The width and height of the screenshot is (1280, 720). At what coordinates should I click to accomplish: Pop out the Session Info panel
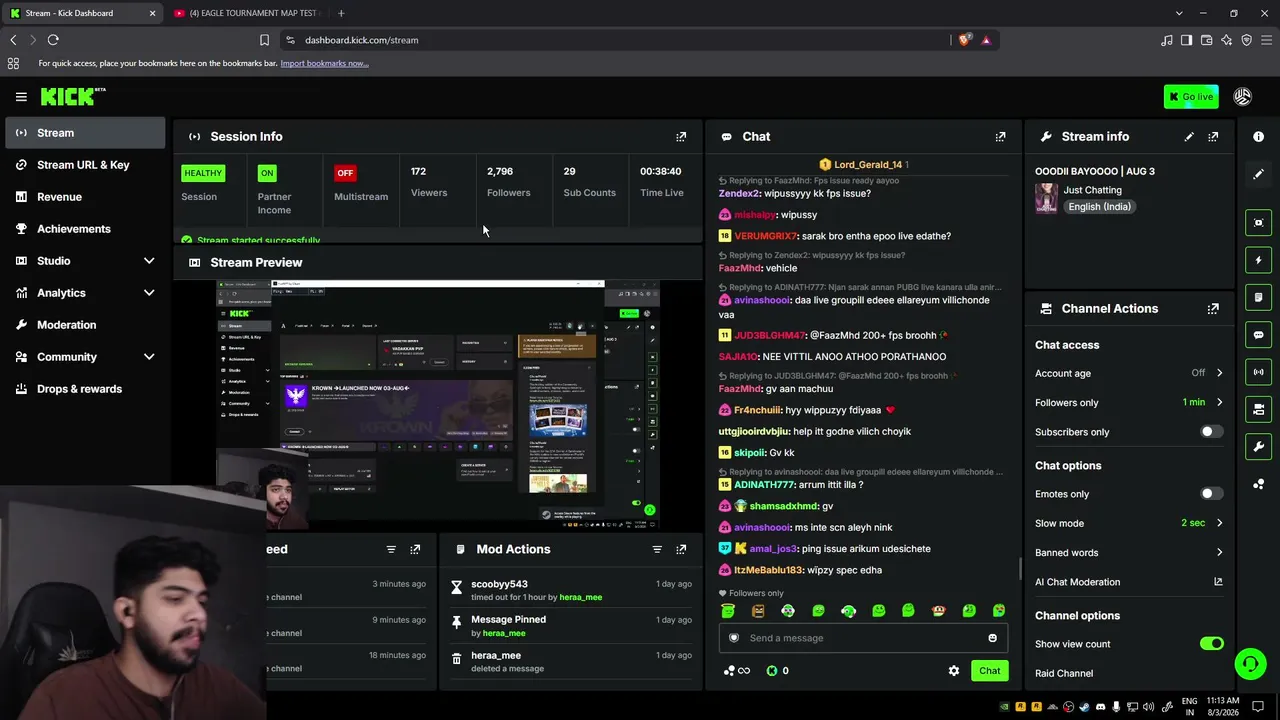[681, 137]
